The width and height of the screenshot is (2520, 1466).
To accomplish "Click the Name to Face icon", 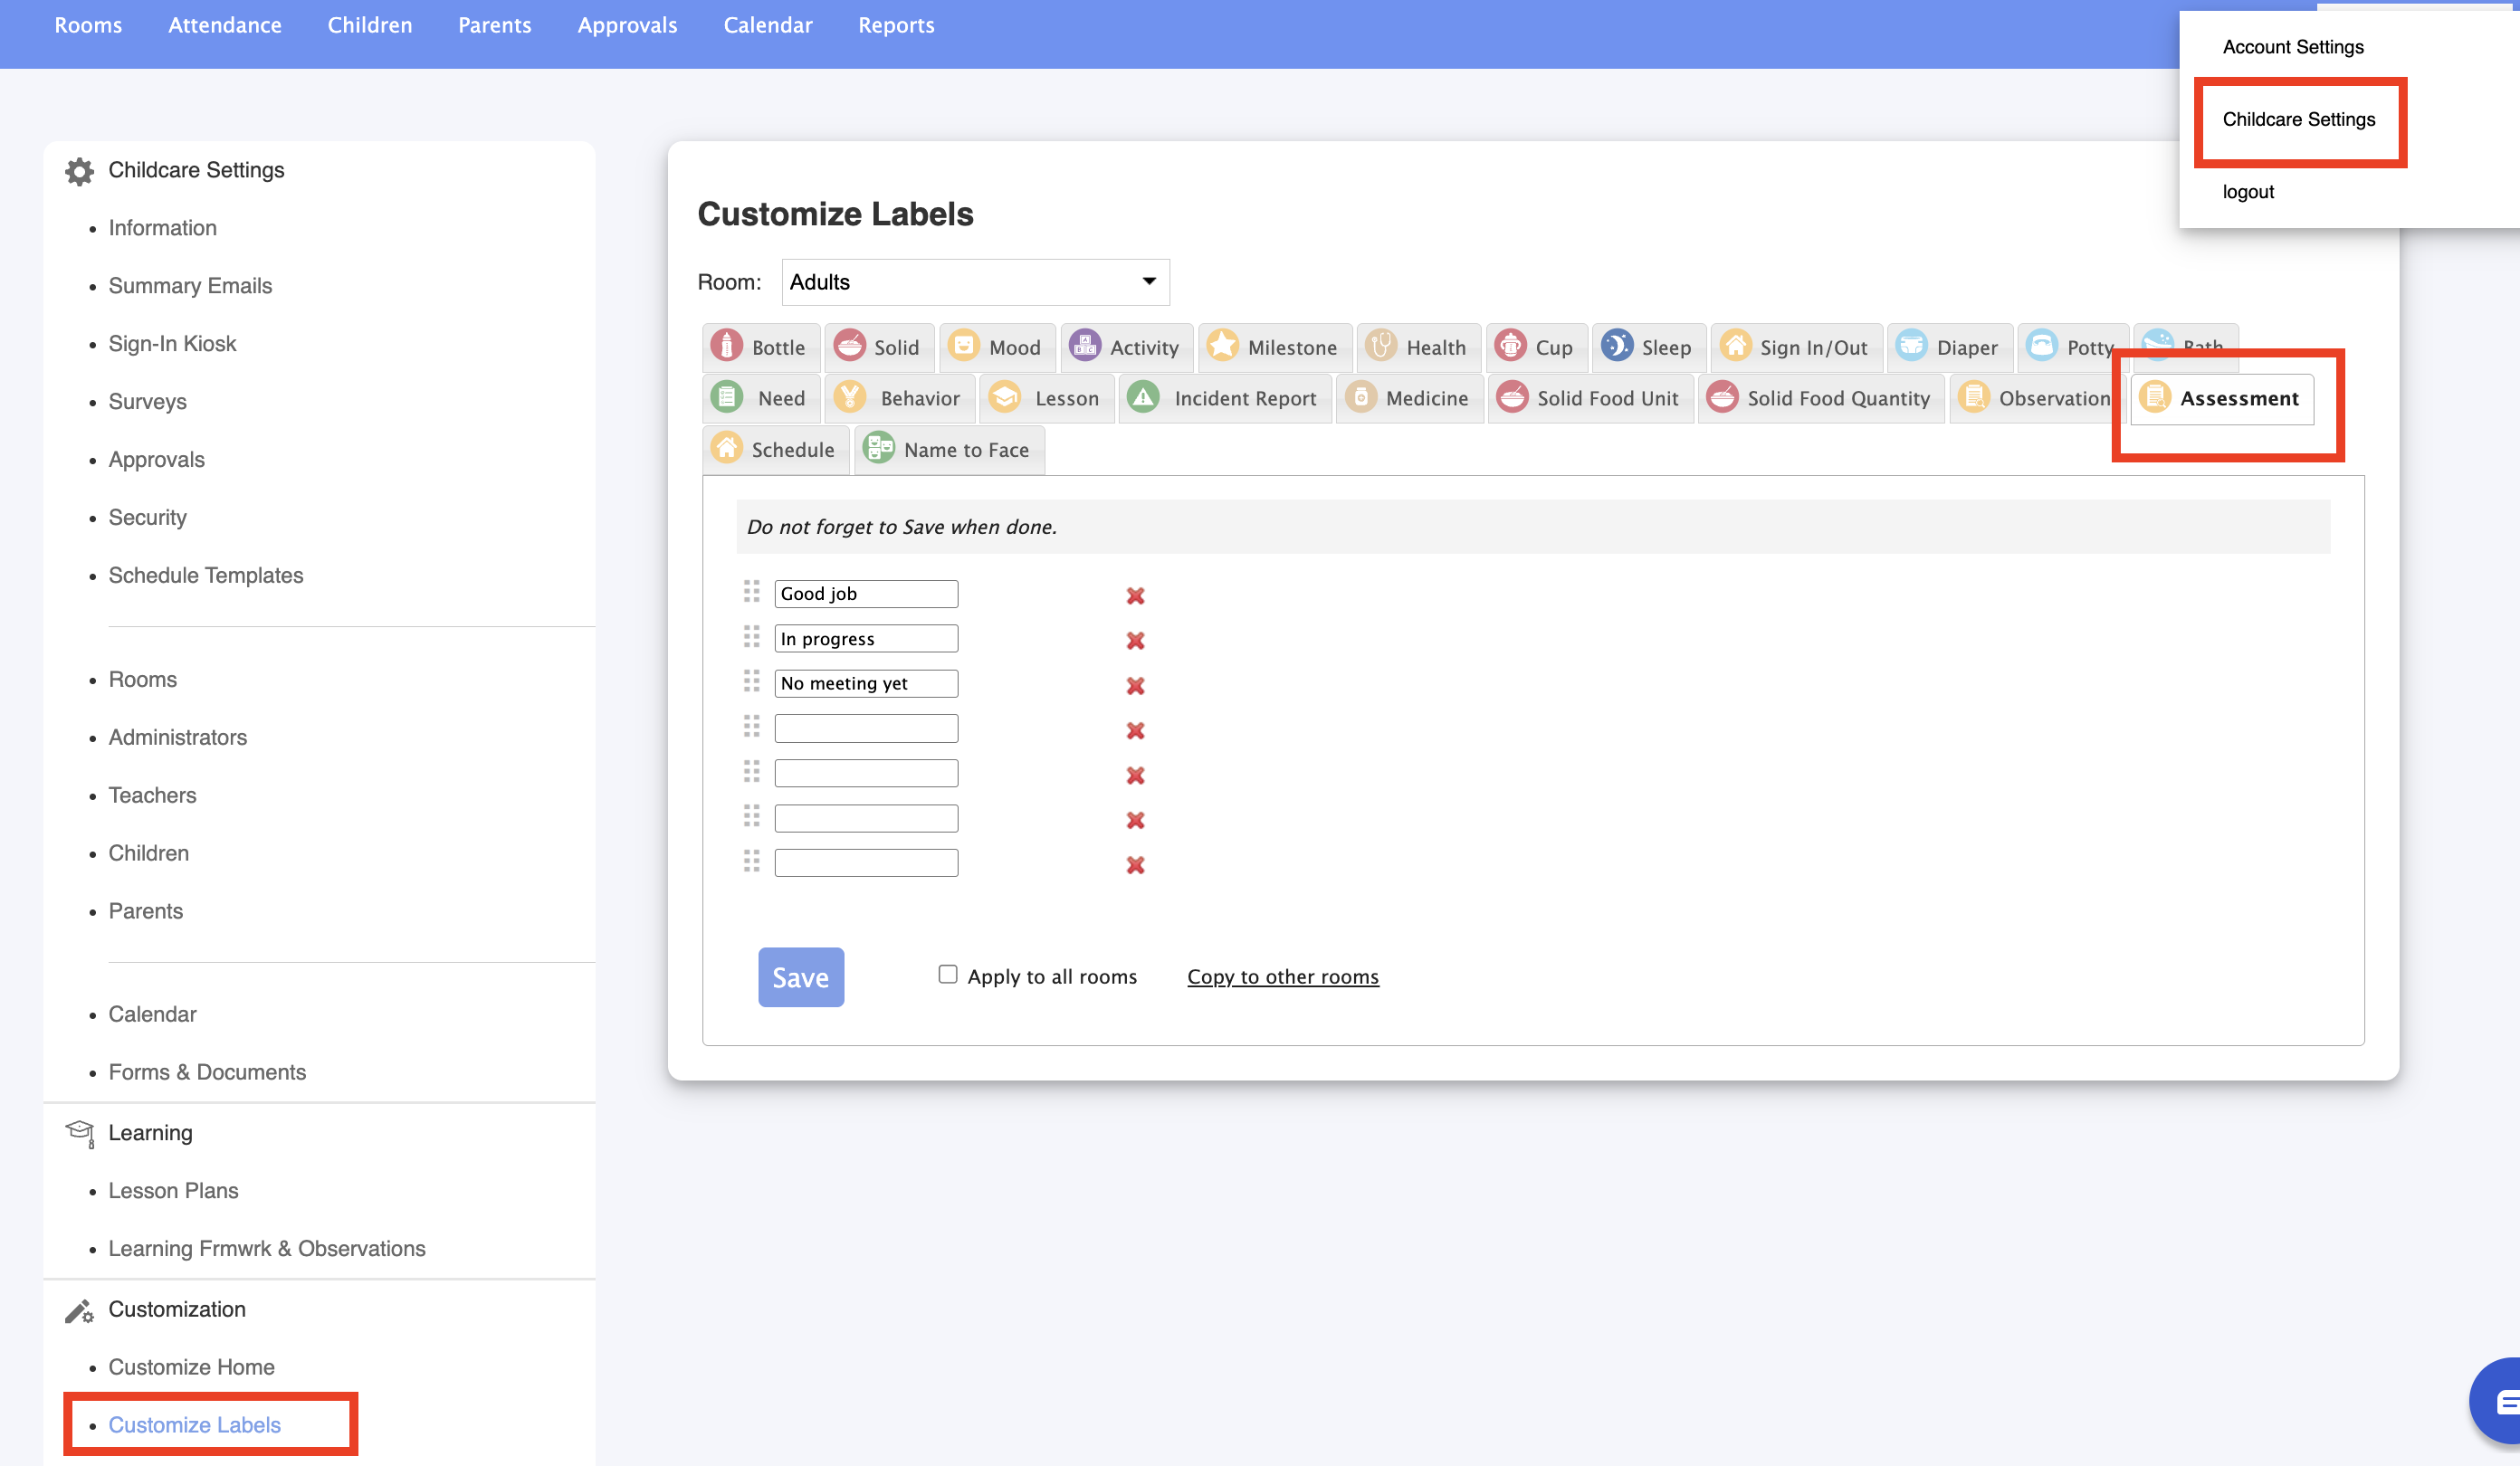I will pos(879,449).
